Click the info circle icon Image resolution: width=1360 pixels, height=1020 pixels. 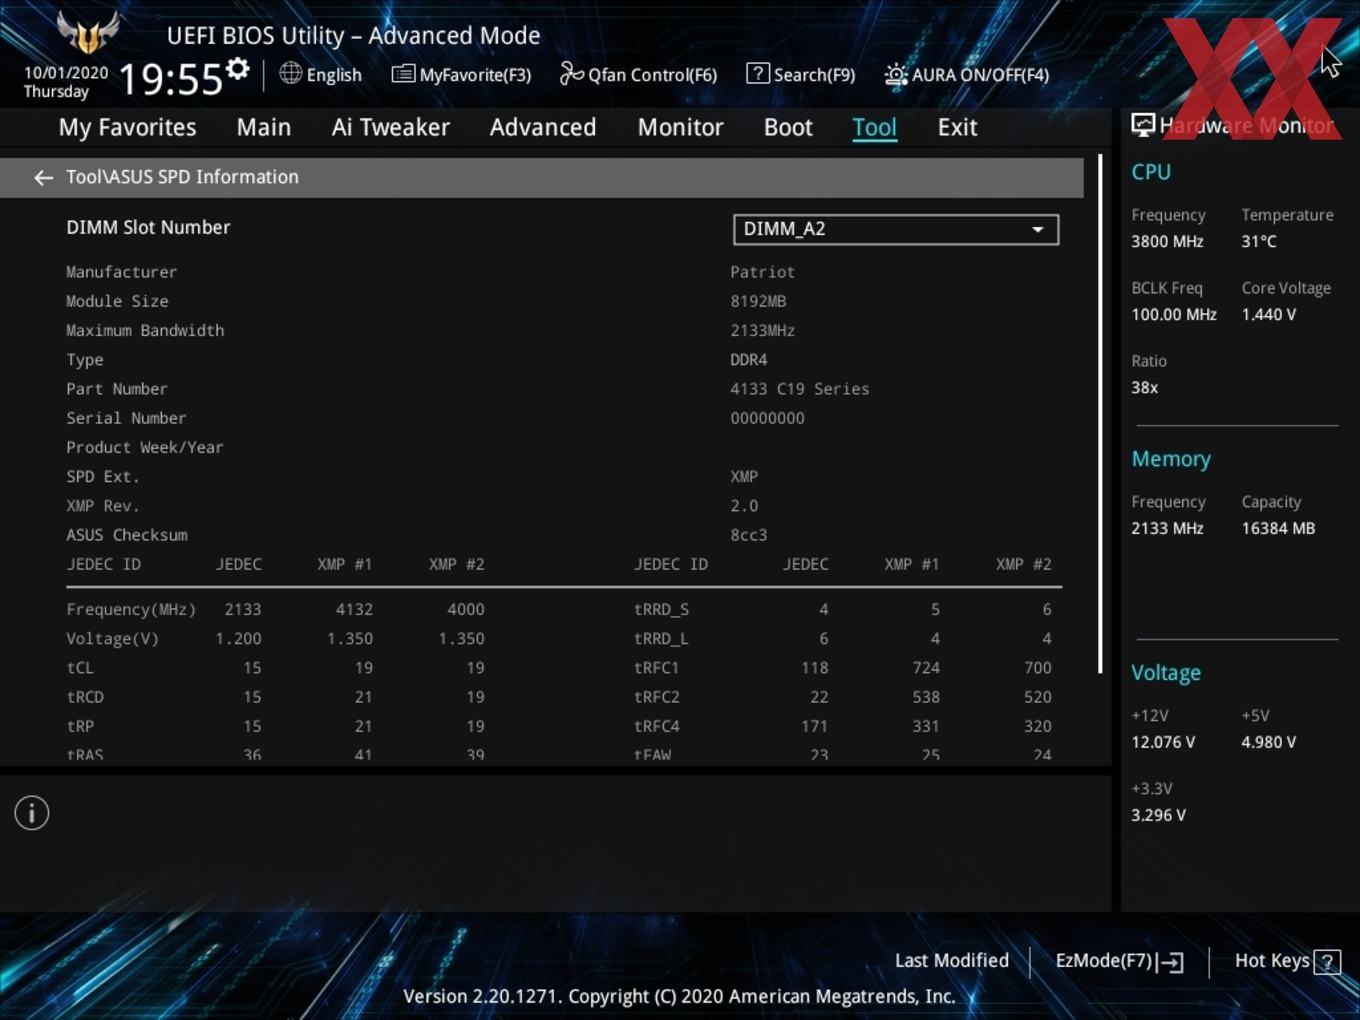pyautogui.click(x=32, y=813)
